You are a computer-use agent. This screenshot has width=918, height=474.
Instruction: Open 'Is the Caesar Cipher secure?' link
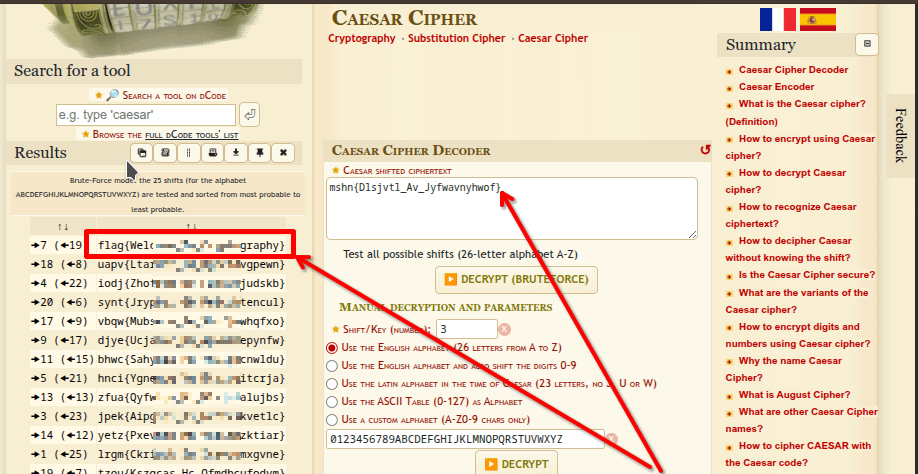[x=807, y=275]
